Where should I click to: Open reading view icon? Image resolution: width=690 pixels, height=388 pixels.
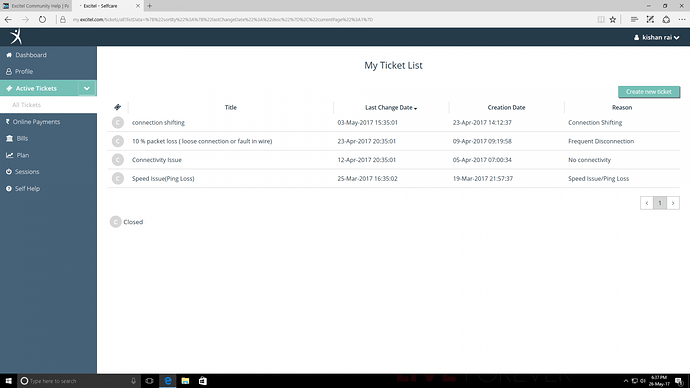(x=601, y=19)
